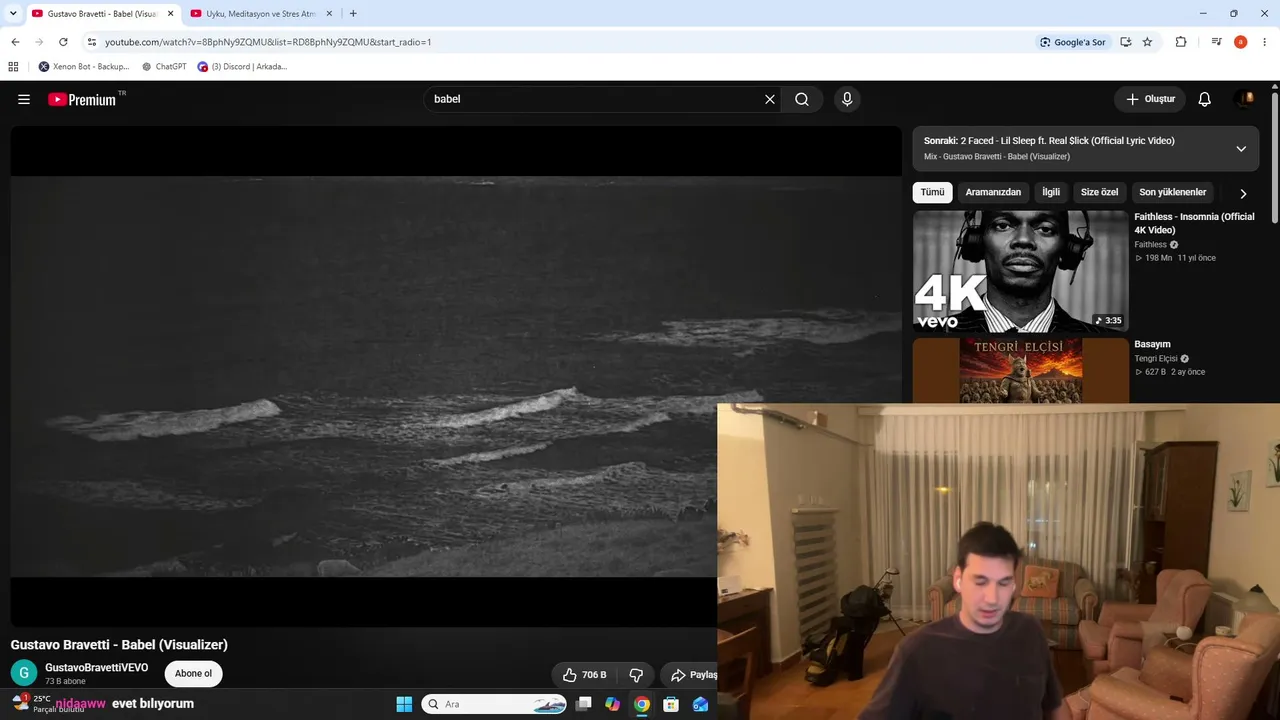
Task: Open the weather widget showing 25°C
Action: coord(48,704)
